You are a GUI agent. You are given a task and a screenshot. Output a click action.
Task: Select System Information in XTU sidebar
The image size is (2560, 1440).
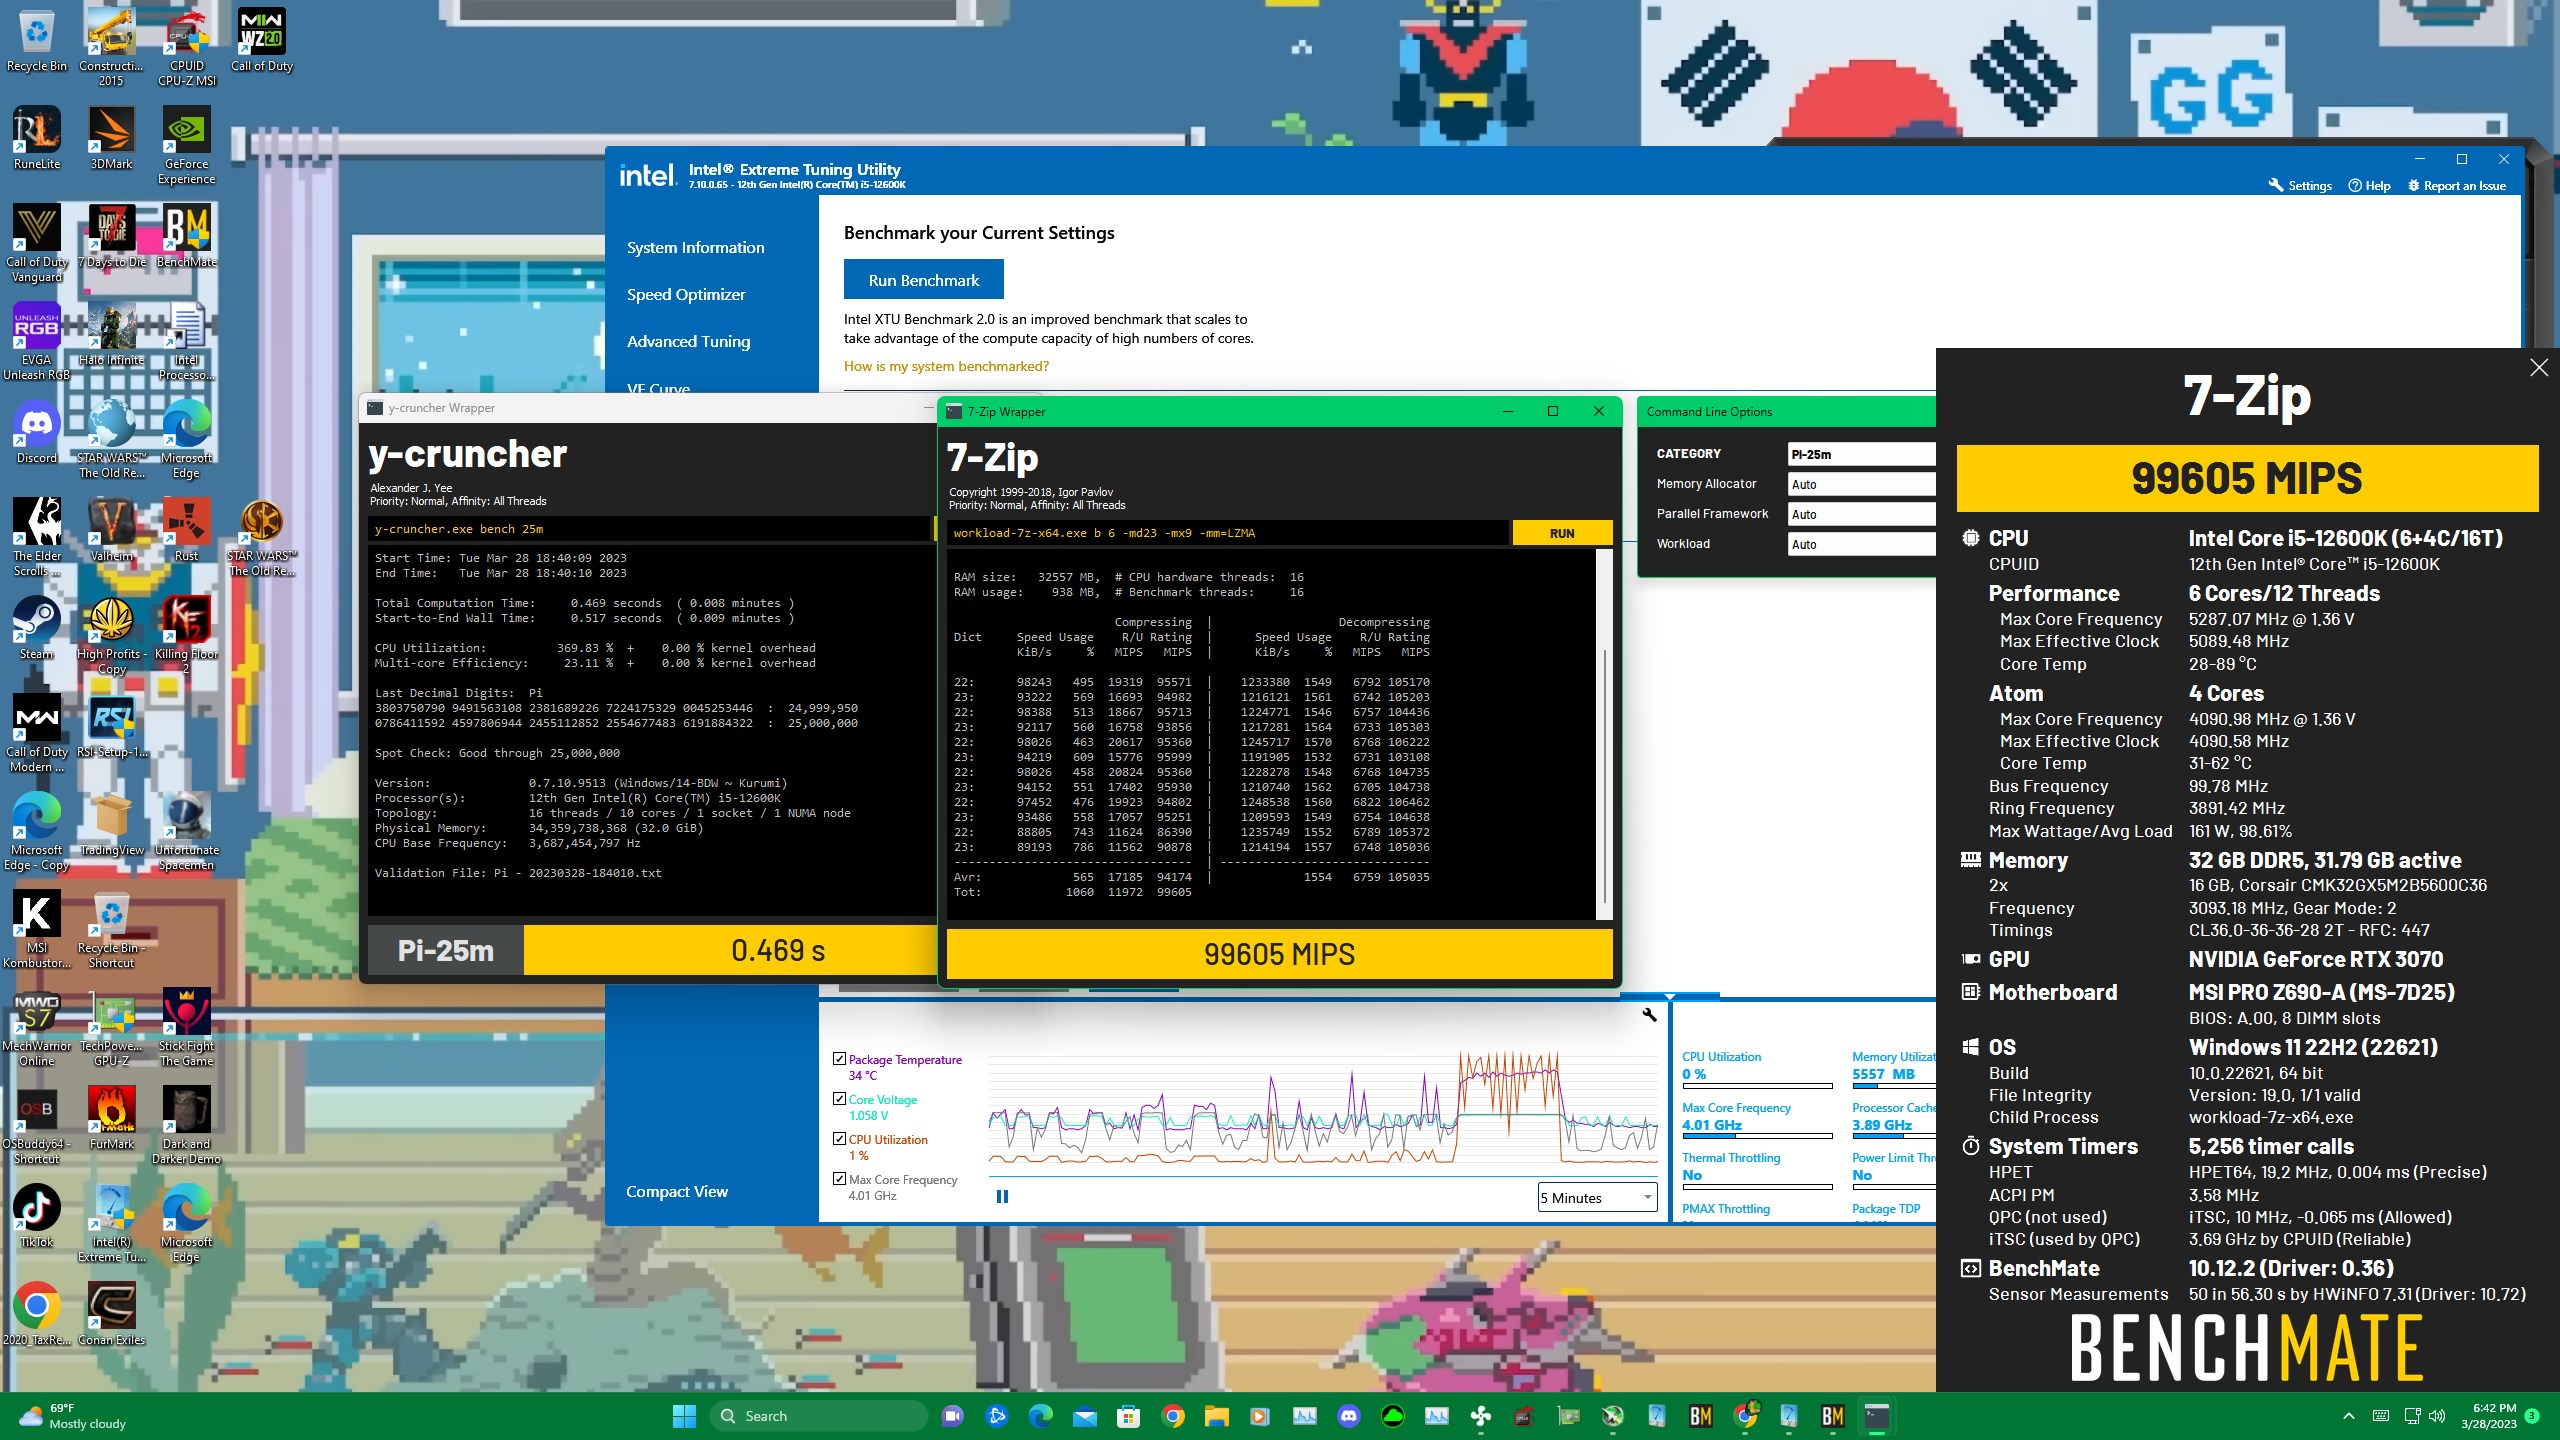[x=696, y=247]
